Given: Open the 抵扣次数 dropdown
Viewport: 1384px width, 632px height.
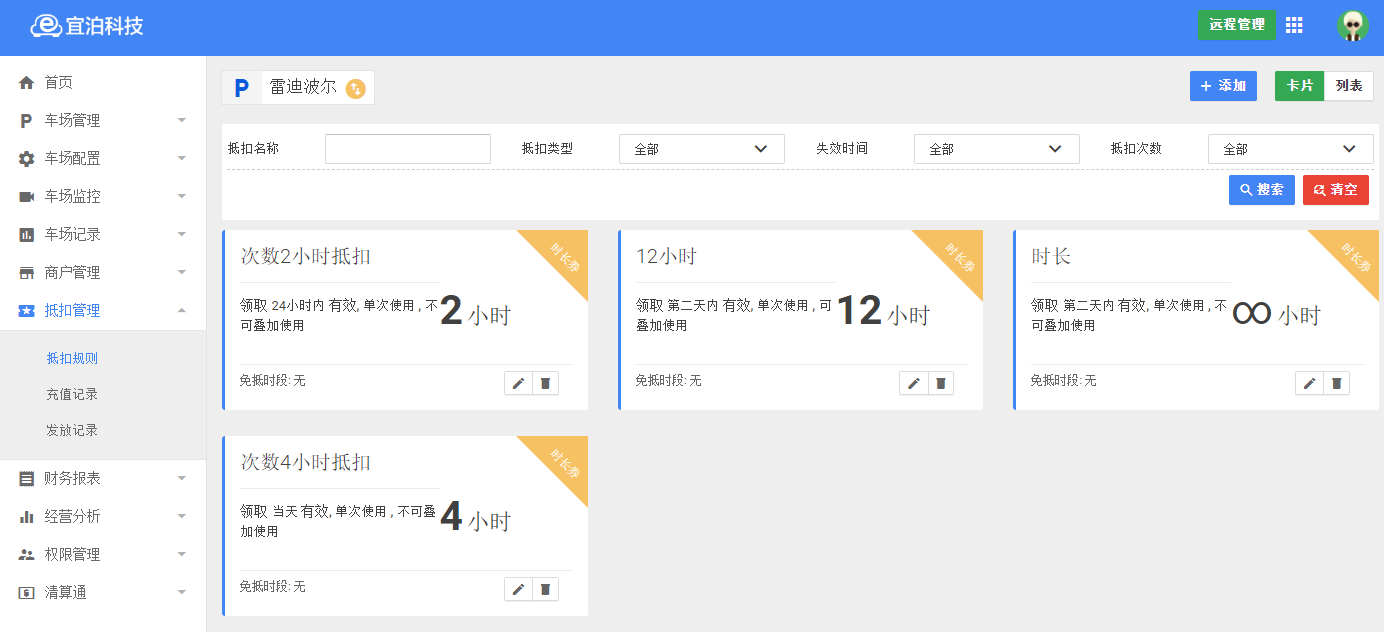Looking at the screenshot, I should pos(1291,149).
